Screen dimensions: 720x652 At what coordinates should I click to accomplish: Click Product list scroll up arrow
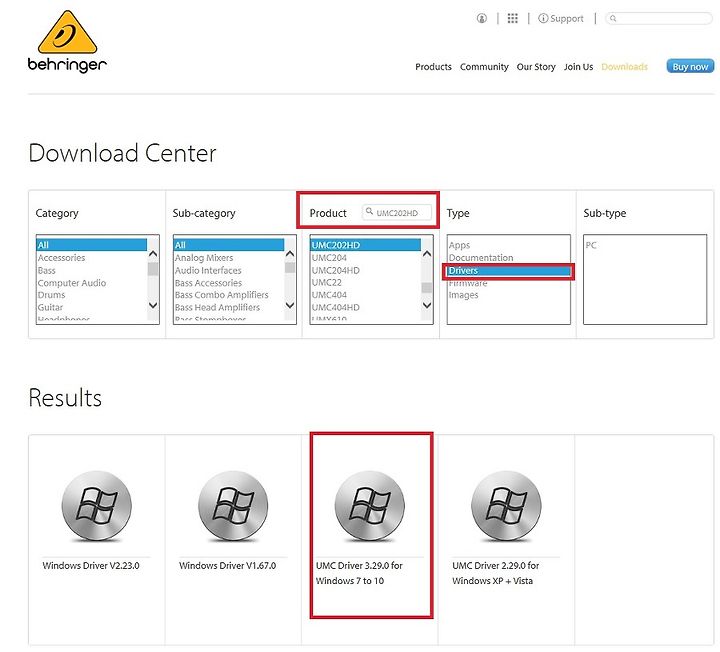(x=427, y=253)
